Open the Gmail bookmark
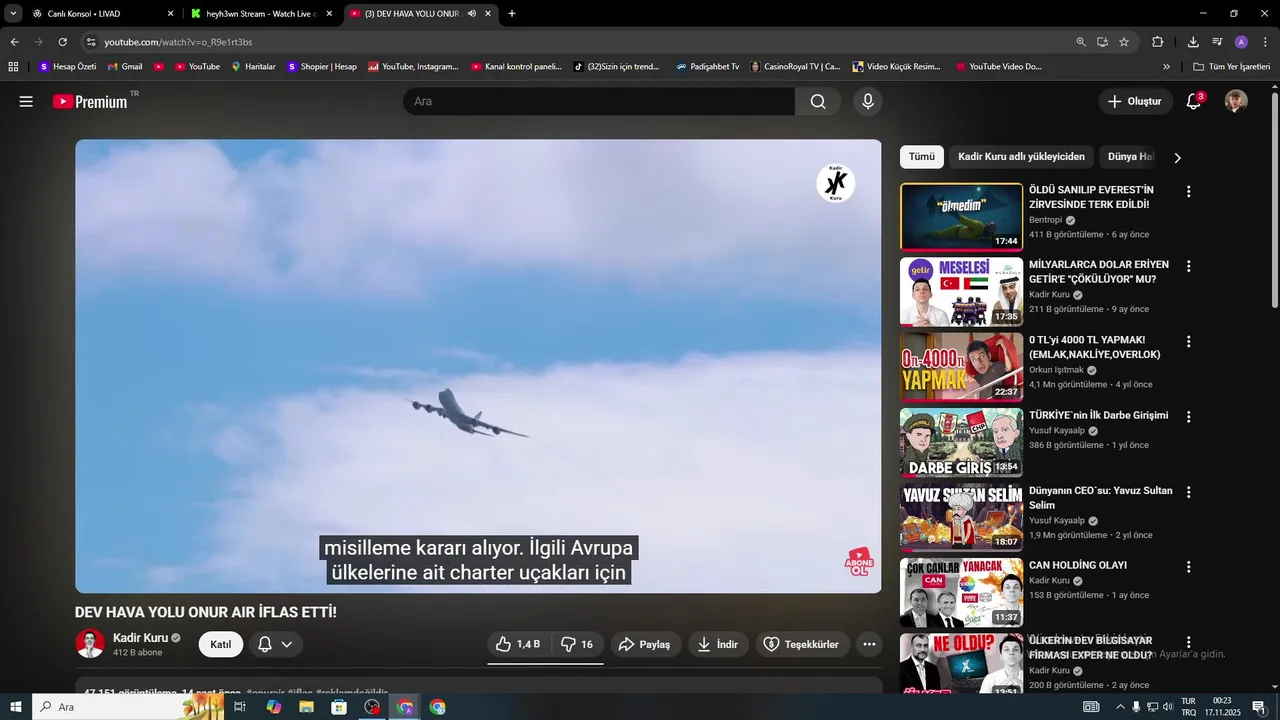Viewport: 1280px width, 720px height. pyautogui.click(x=125, y=67)
